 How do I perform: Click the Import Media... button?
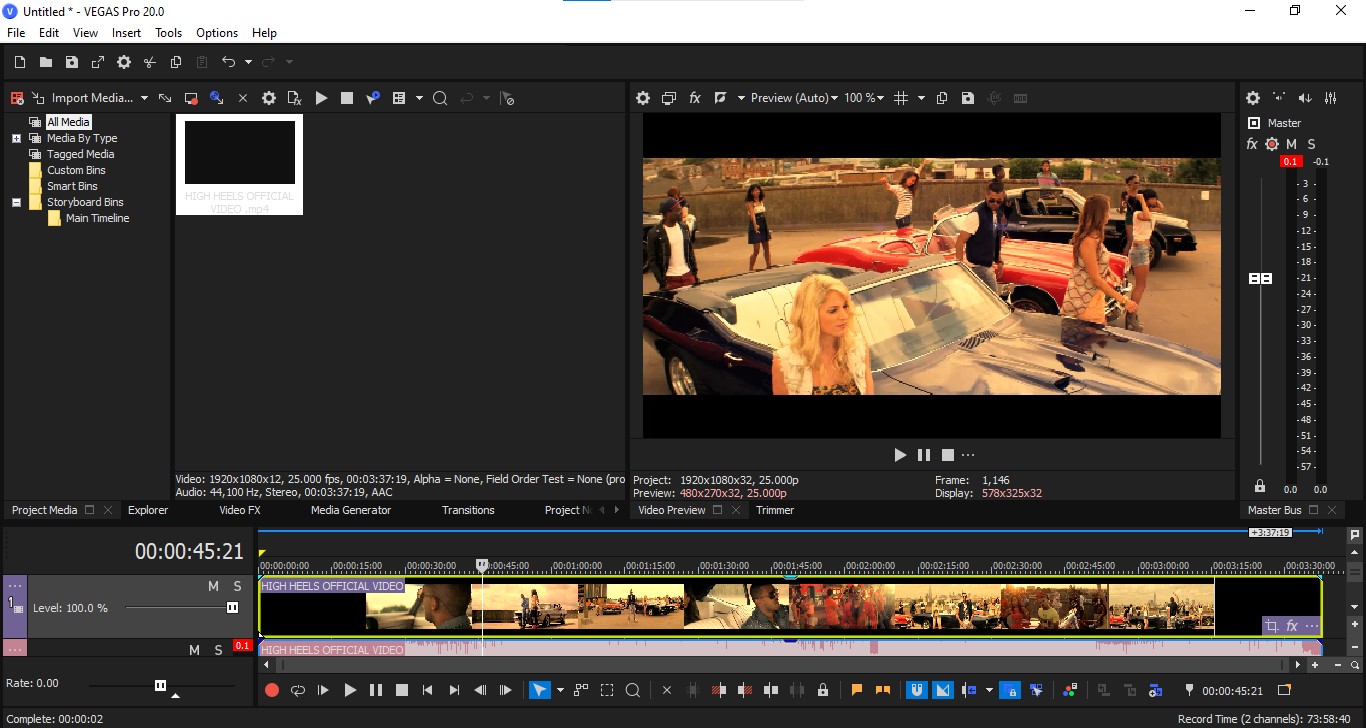[92, 98]
